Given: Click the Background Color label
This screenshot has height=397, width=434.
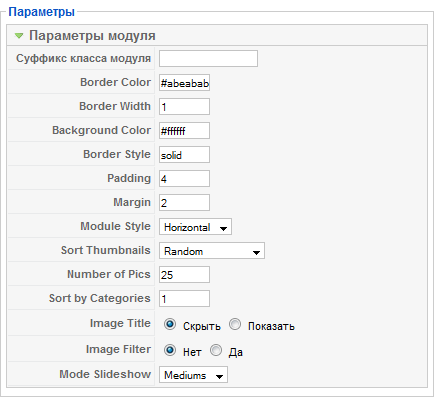Looking at the screenshot, I should 101,130.
